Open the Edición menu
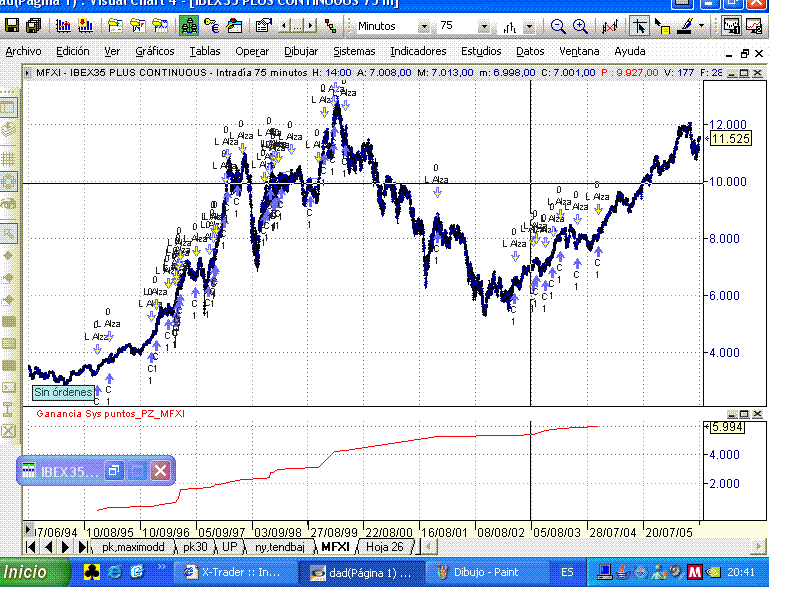The height and width of the screenshot is (600, 800). pyautogui.click(x=72, y=52)
